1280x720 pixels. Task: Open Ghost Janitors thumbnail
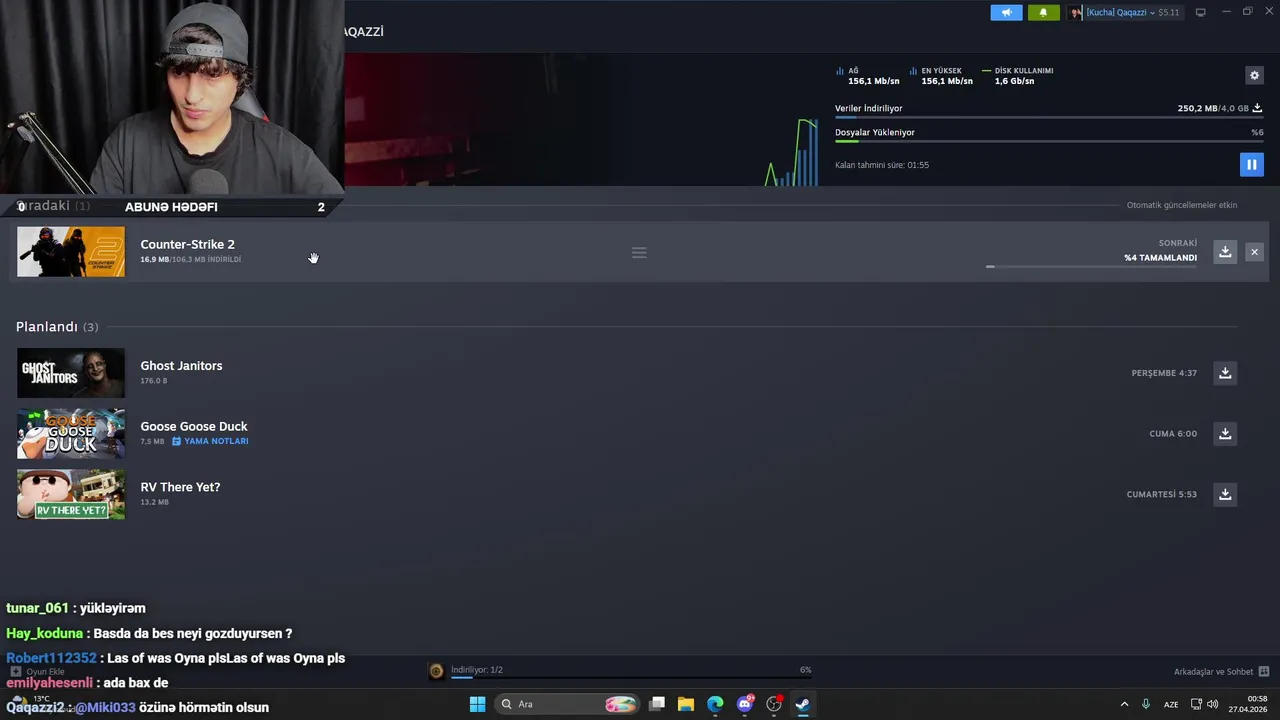pos(71,373)
